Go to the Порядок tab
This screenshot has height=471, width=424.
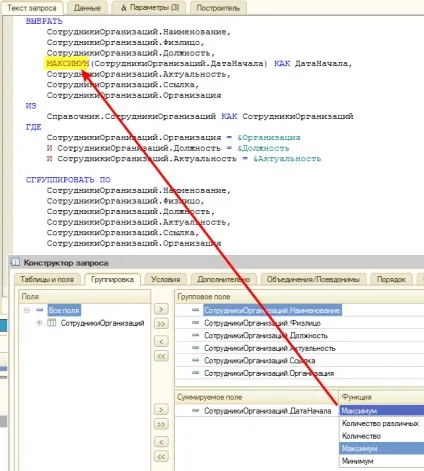tap(391, 279)
